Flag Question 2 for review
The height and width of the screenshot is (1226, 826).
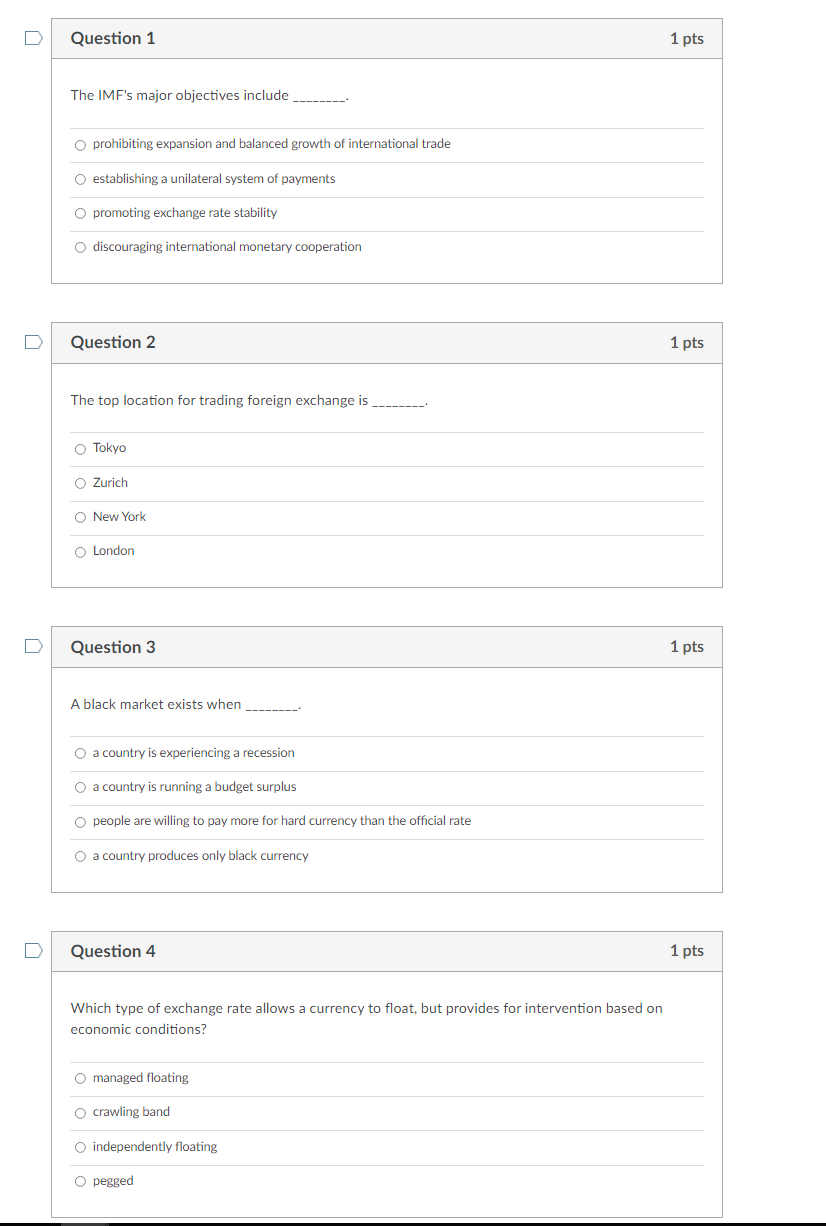[32, 341]
